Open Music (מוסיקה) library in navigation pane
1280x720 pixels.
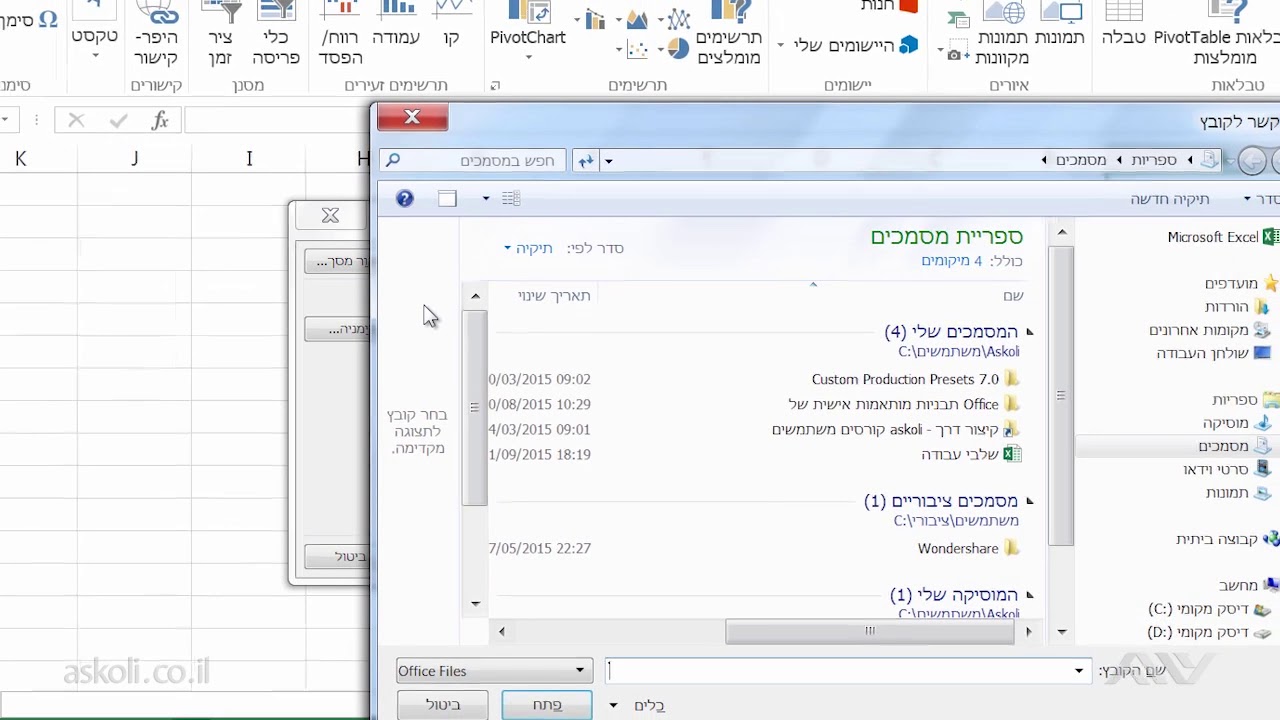[x=1236, y=423]
